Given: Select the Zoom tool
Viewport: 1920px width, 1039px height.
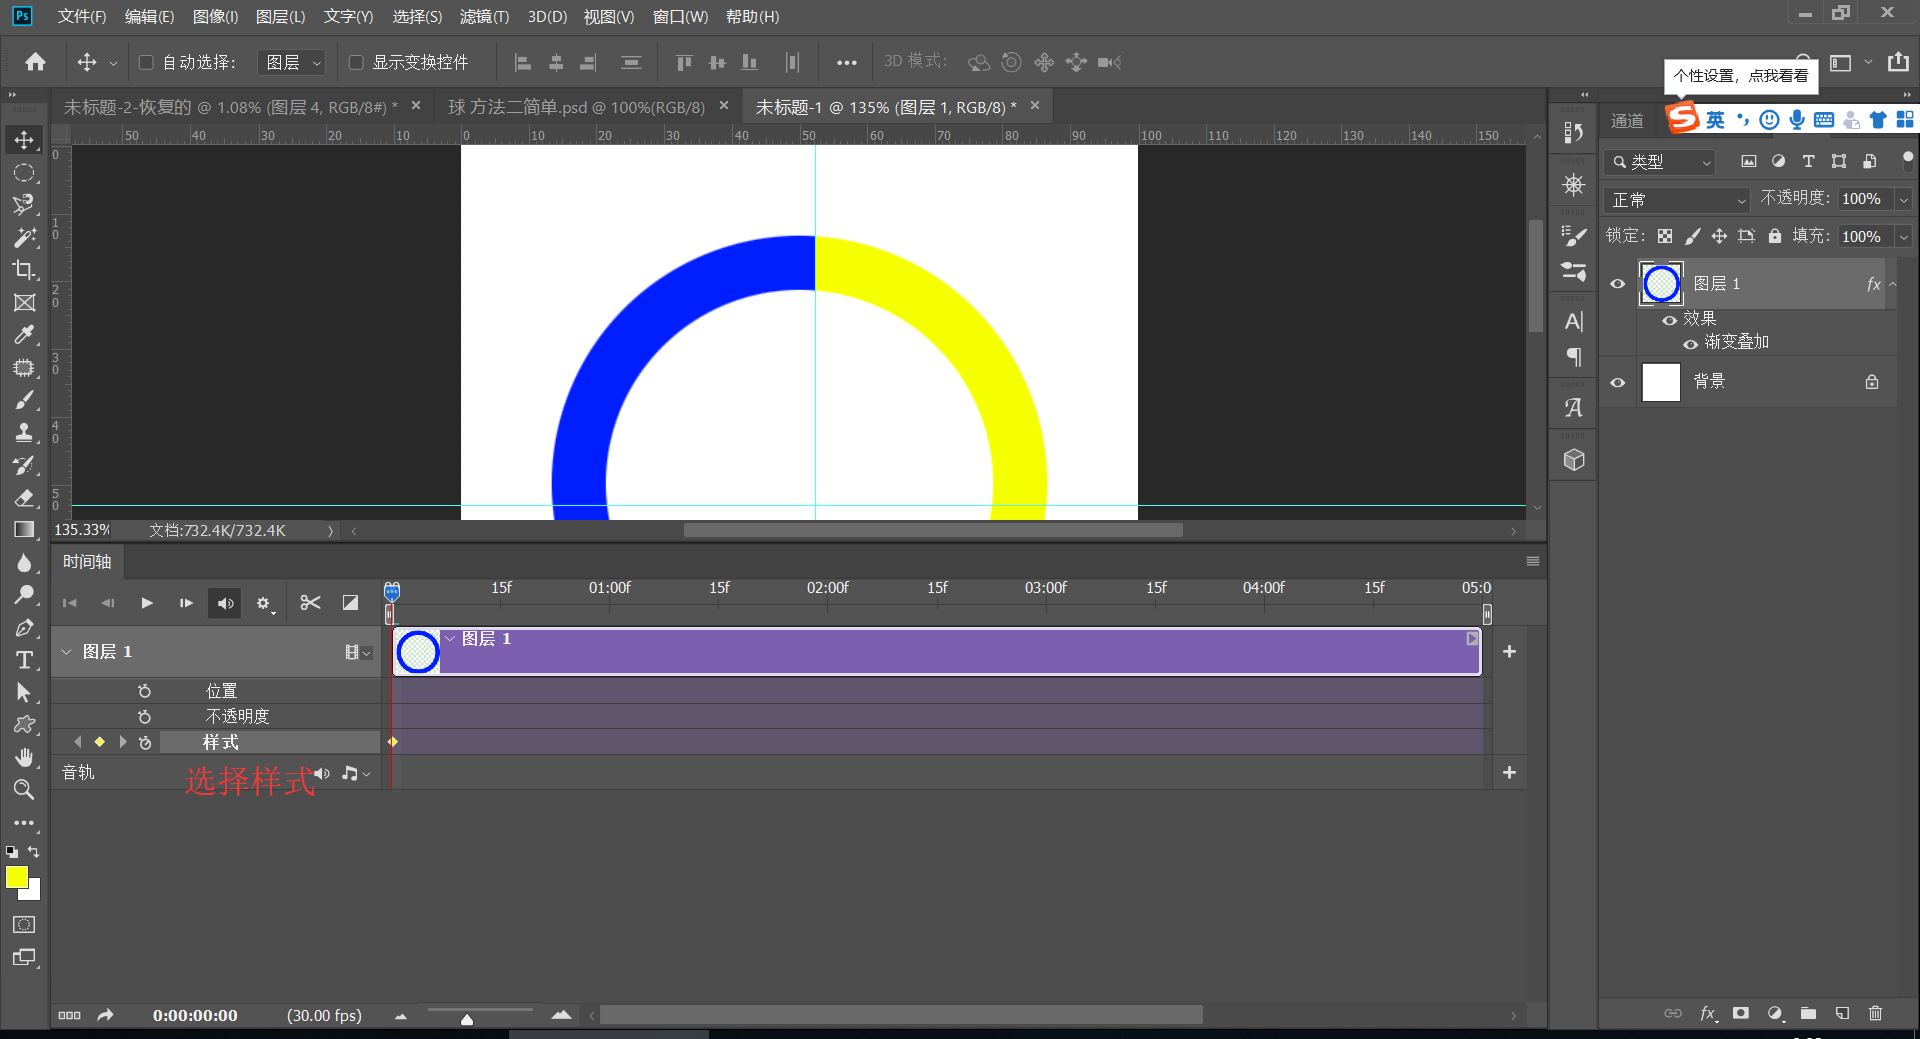Looking at the screenshot, I should [x=24, y=790].
